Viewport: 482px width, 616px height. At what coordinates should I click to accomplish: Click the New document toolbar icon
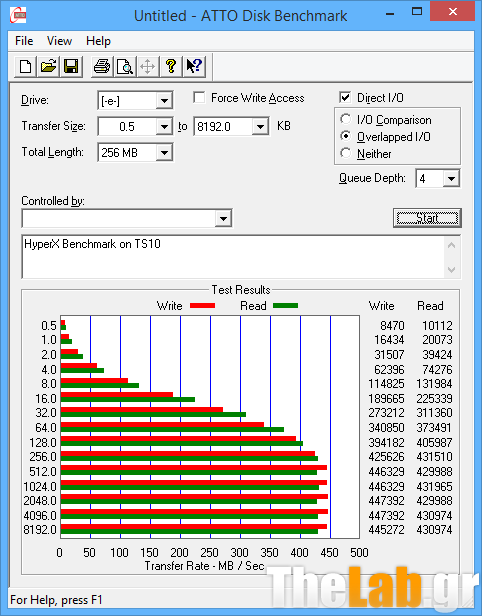coord(26,66)
